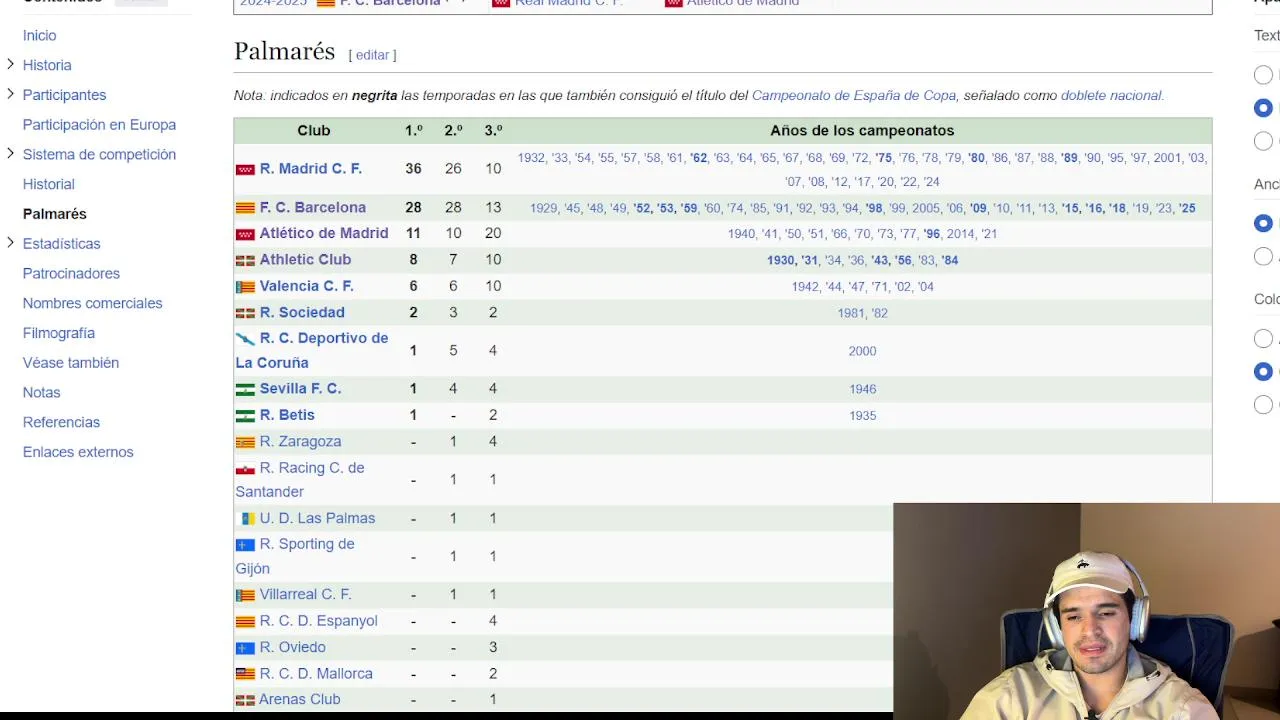Click the selected radio option under Ancho
1280x720 pixels.
(1264, 223)
